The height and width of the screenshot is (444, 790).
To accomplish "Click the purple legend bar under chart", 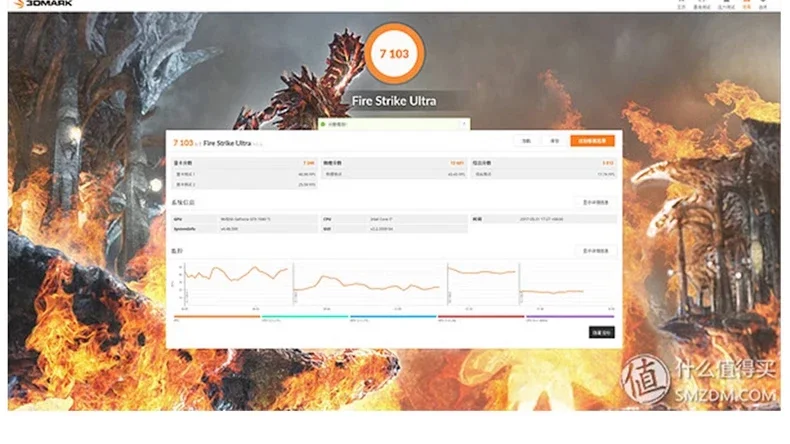I will point(569,317).
